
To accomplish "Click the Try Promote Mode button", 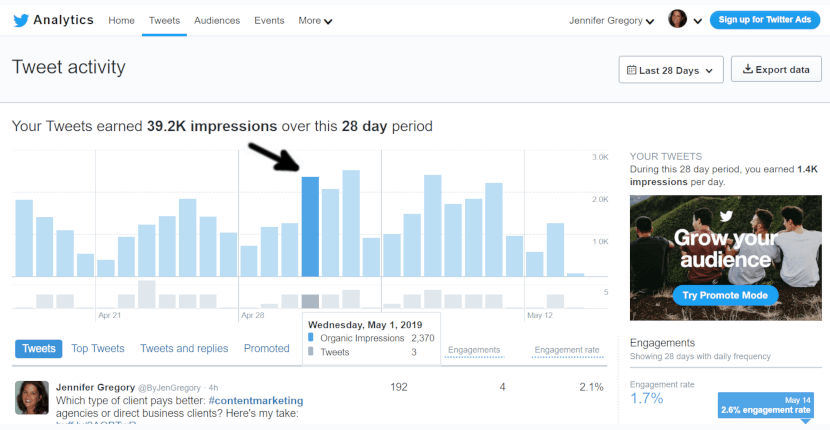I will point(725,295).
